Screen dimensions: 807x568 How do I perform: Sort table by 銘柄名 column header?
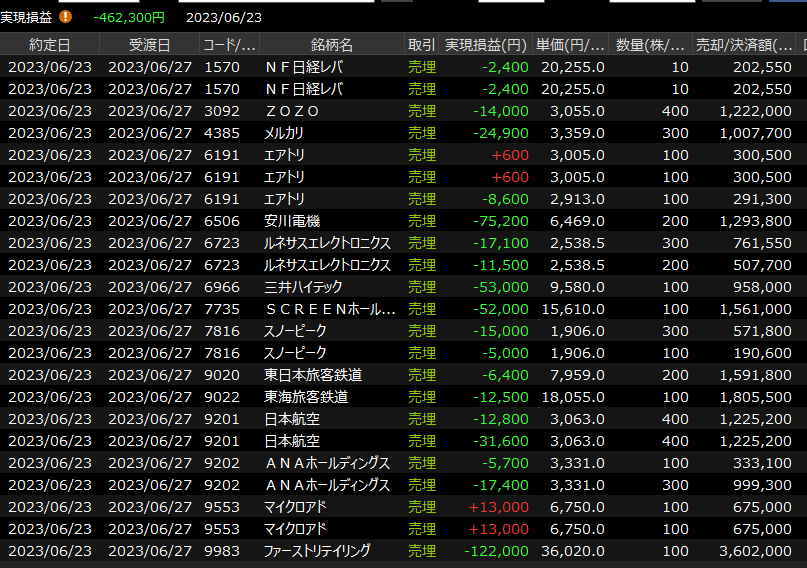[x=331, y=45]
